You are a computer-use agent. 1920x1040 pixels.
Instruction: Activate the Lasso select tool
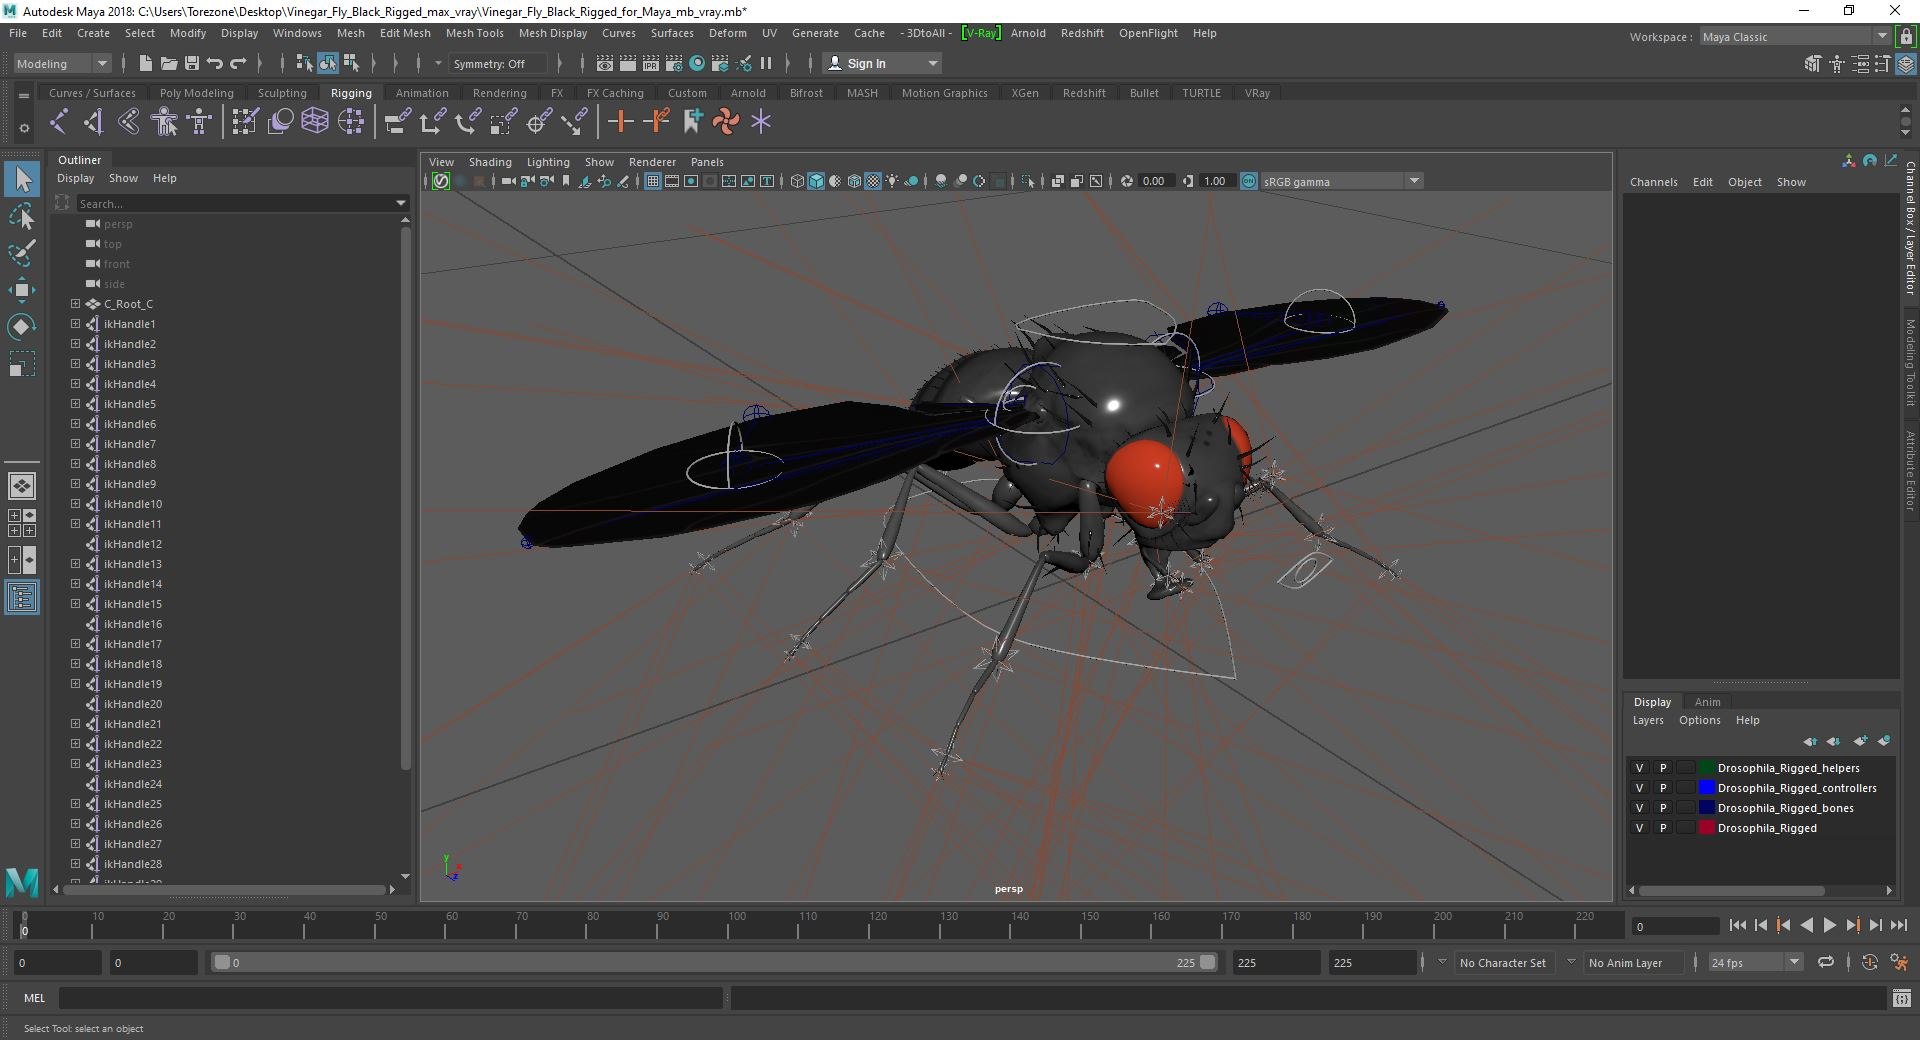pyautogui.click(x=22, y=216)
